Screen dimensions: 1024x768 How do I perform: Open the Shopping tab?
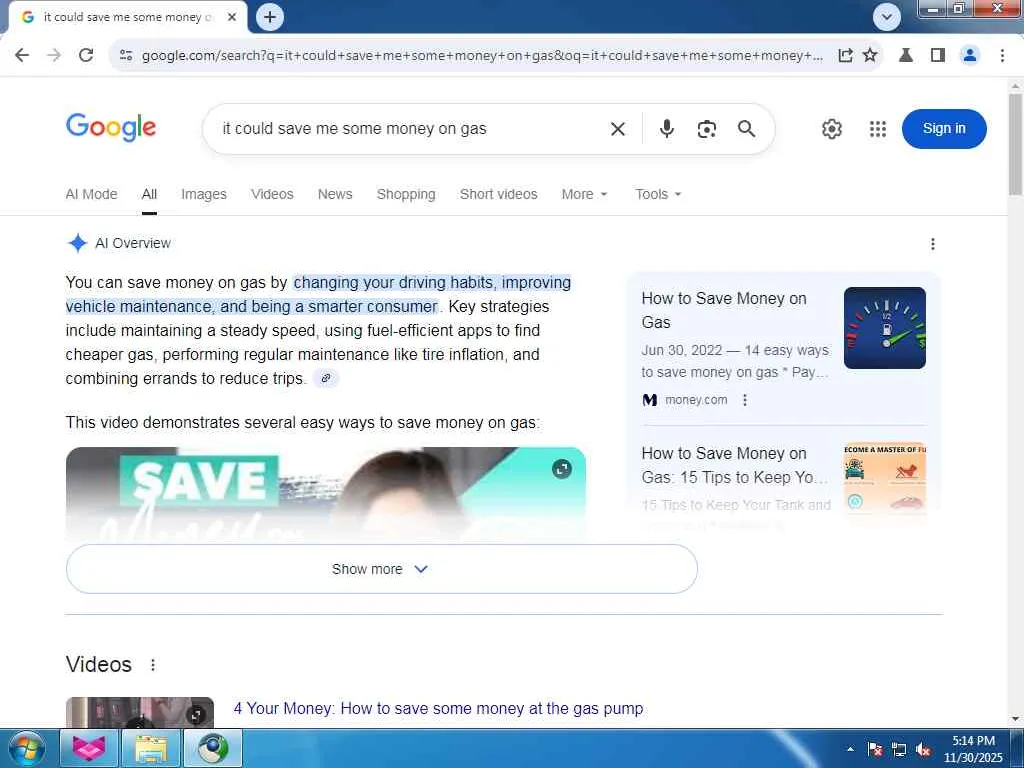pos(406,195)
